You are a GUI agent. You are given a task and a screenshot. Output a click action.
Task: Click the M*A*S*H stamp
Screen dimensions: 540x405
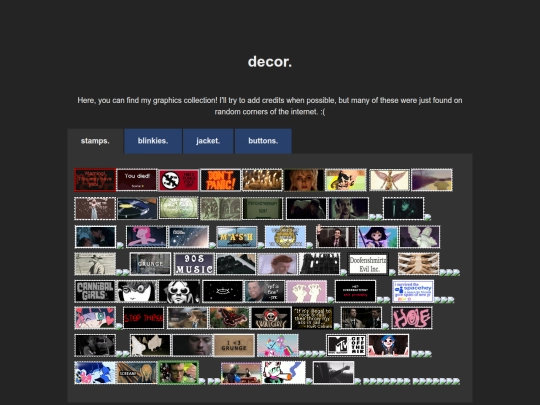tap(237, 237)
